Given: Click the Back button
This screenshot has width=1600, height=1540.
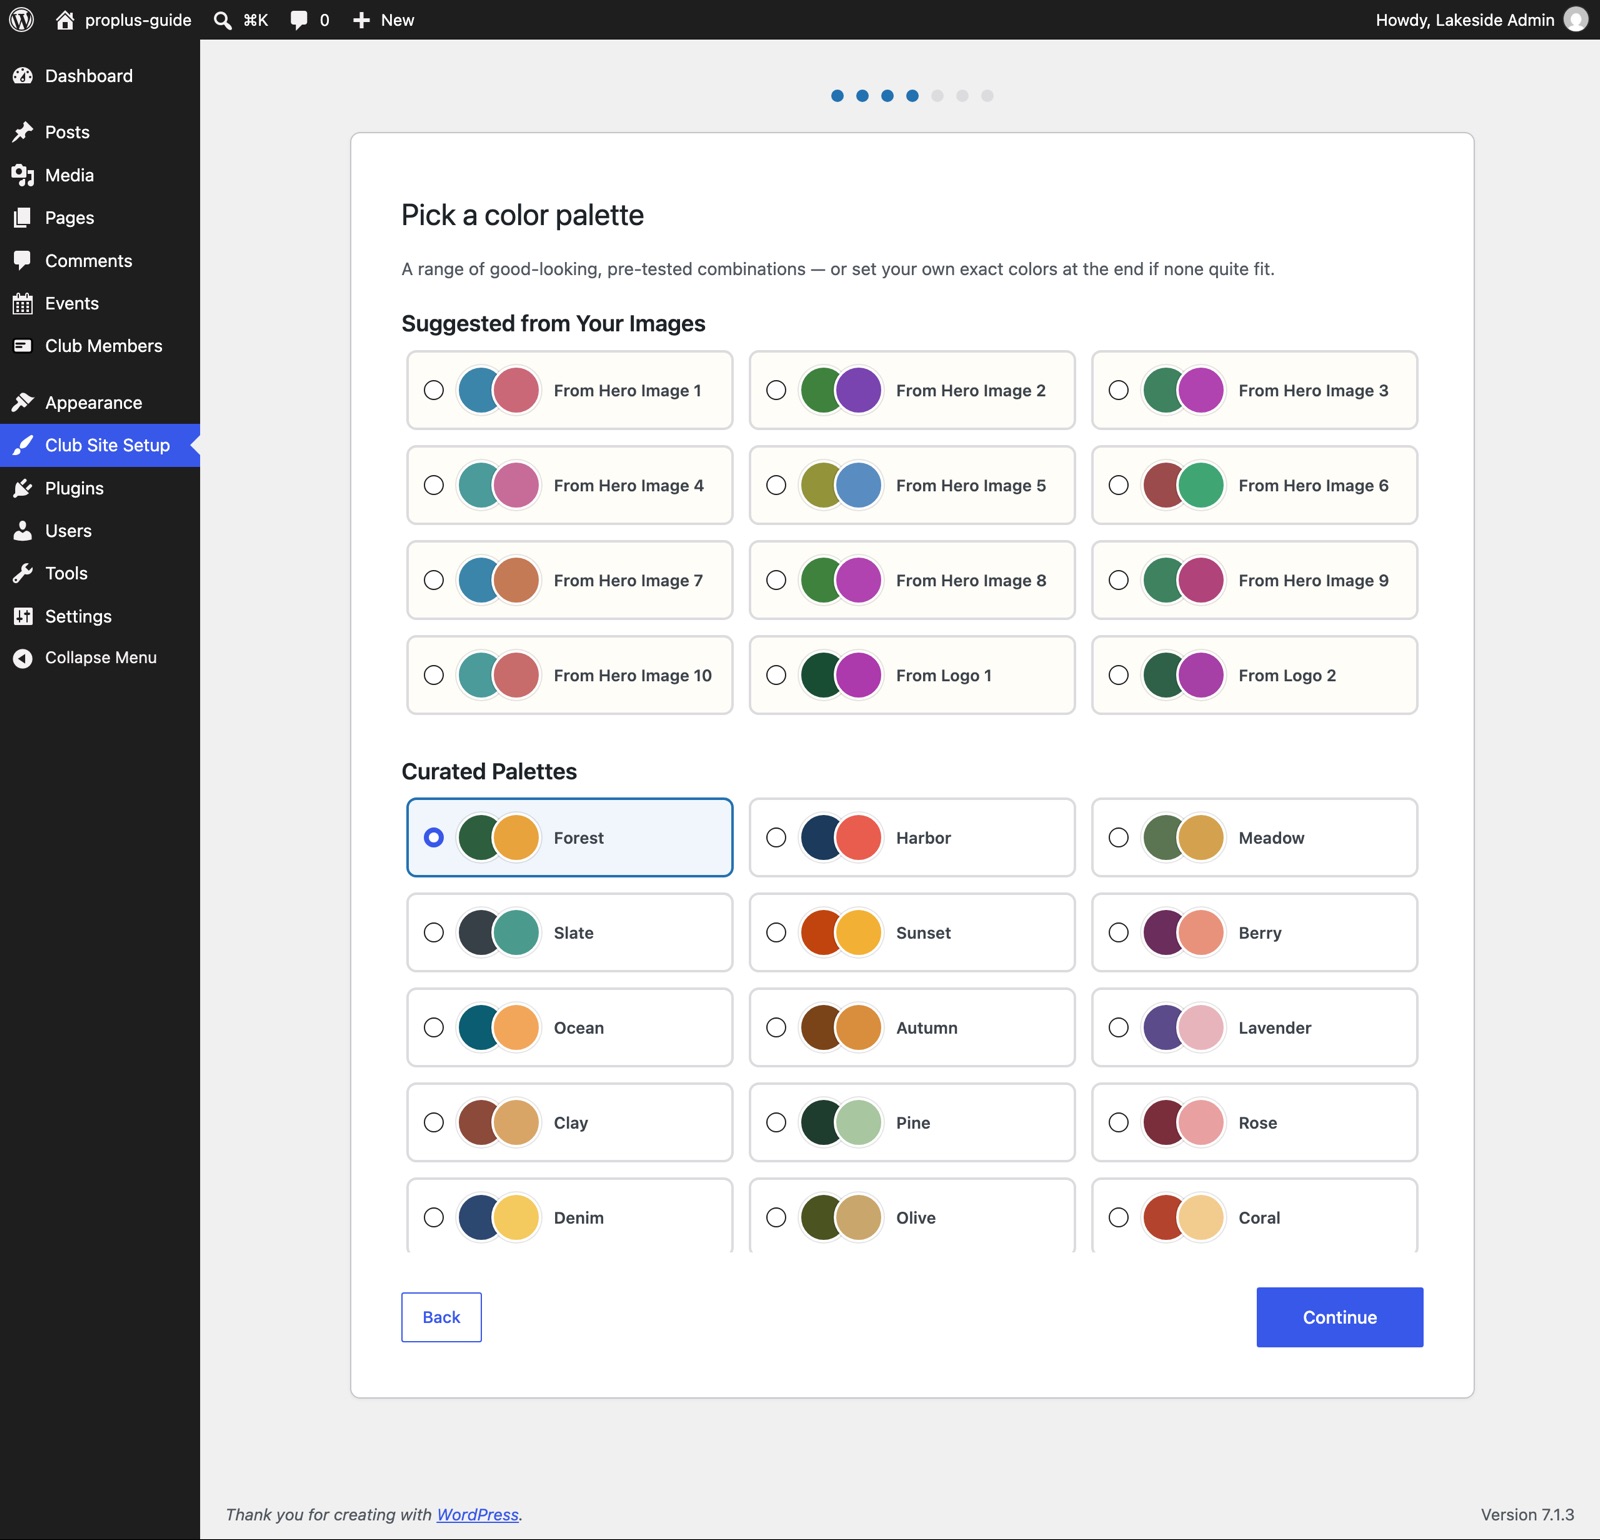Looking at the screenshot, I should 441,1317.
